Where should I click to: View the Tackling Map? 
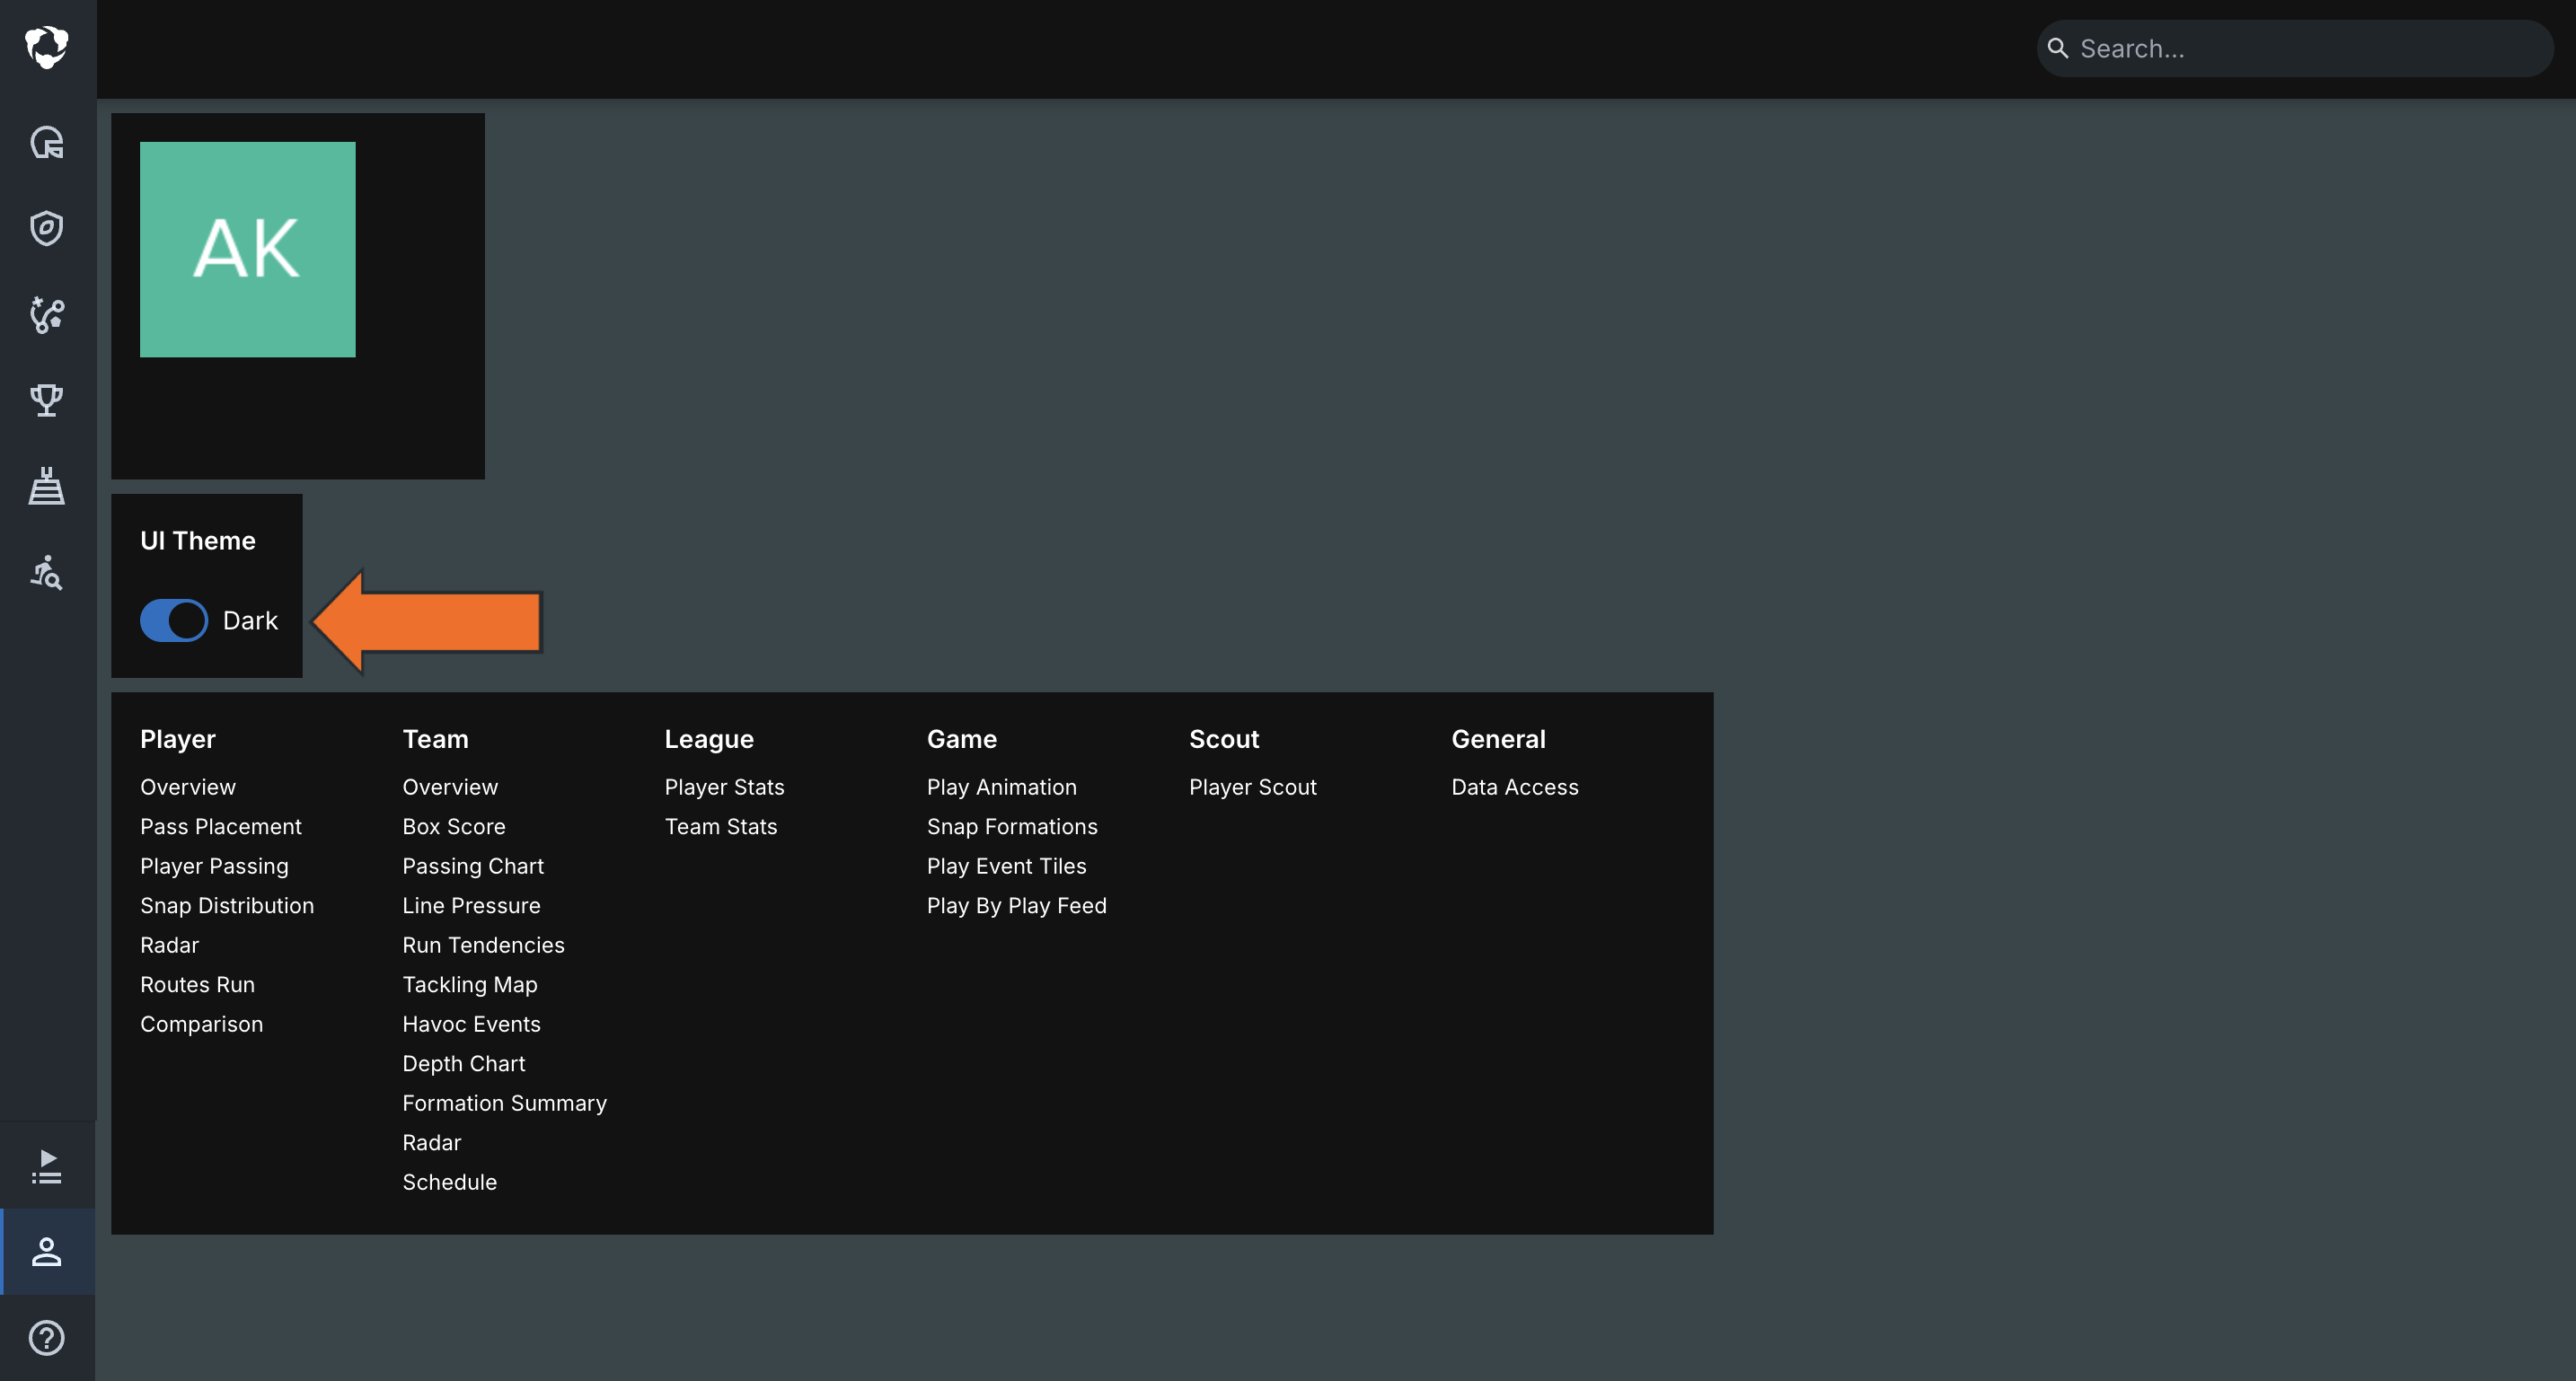[x=470, y=985]
